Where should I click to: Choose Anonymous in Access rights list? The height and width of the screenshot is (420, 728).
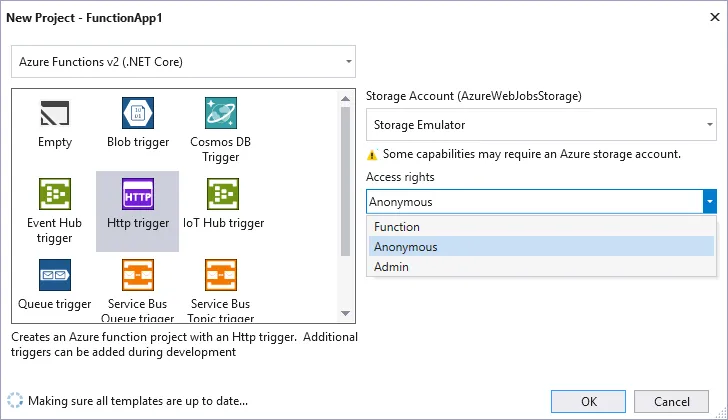(541, 246)
